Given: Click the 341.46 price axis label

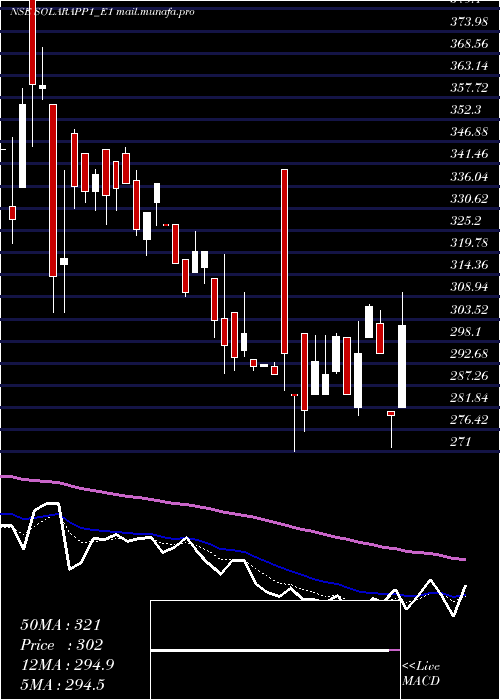Looking at the screenshot, I should click(x=469, y=154).
